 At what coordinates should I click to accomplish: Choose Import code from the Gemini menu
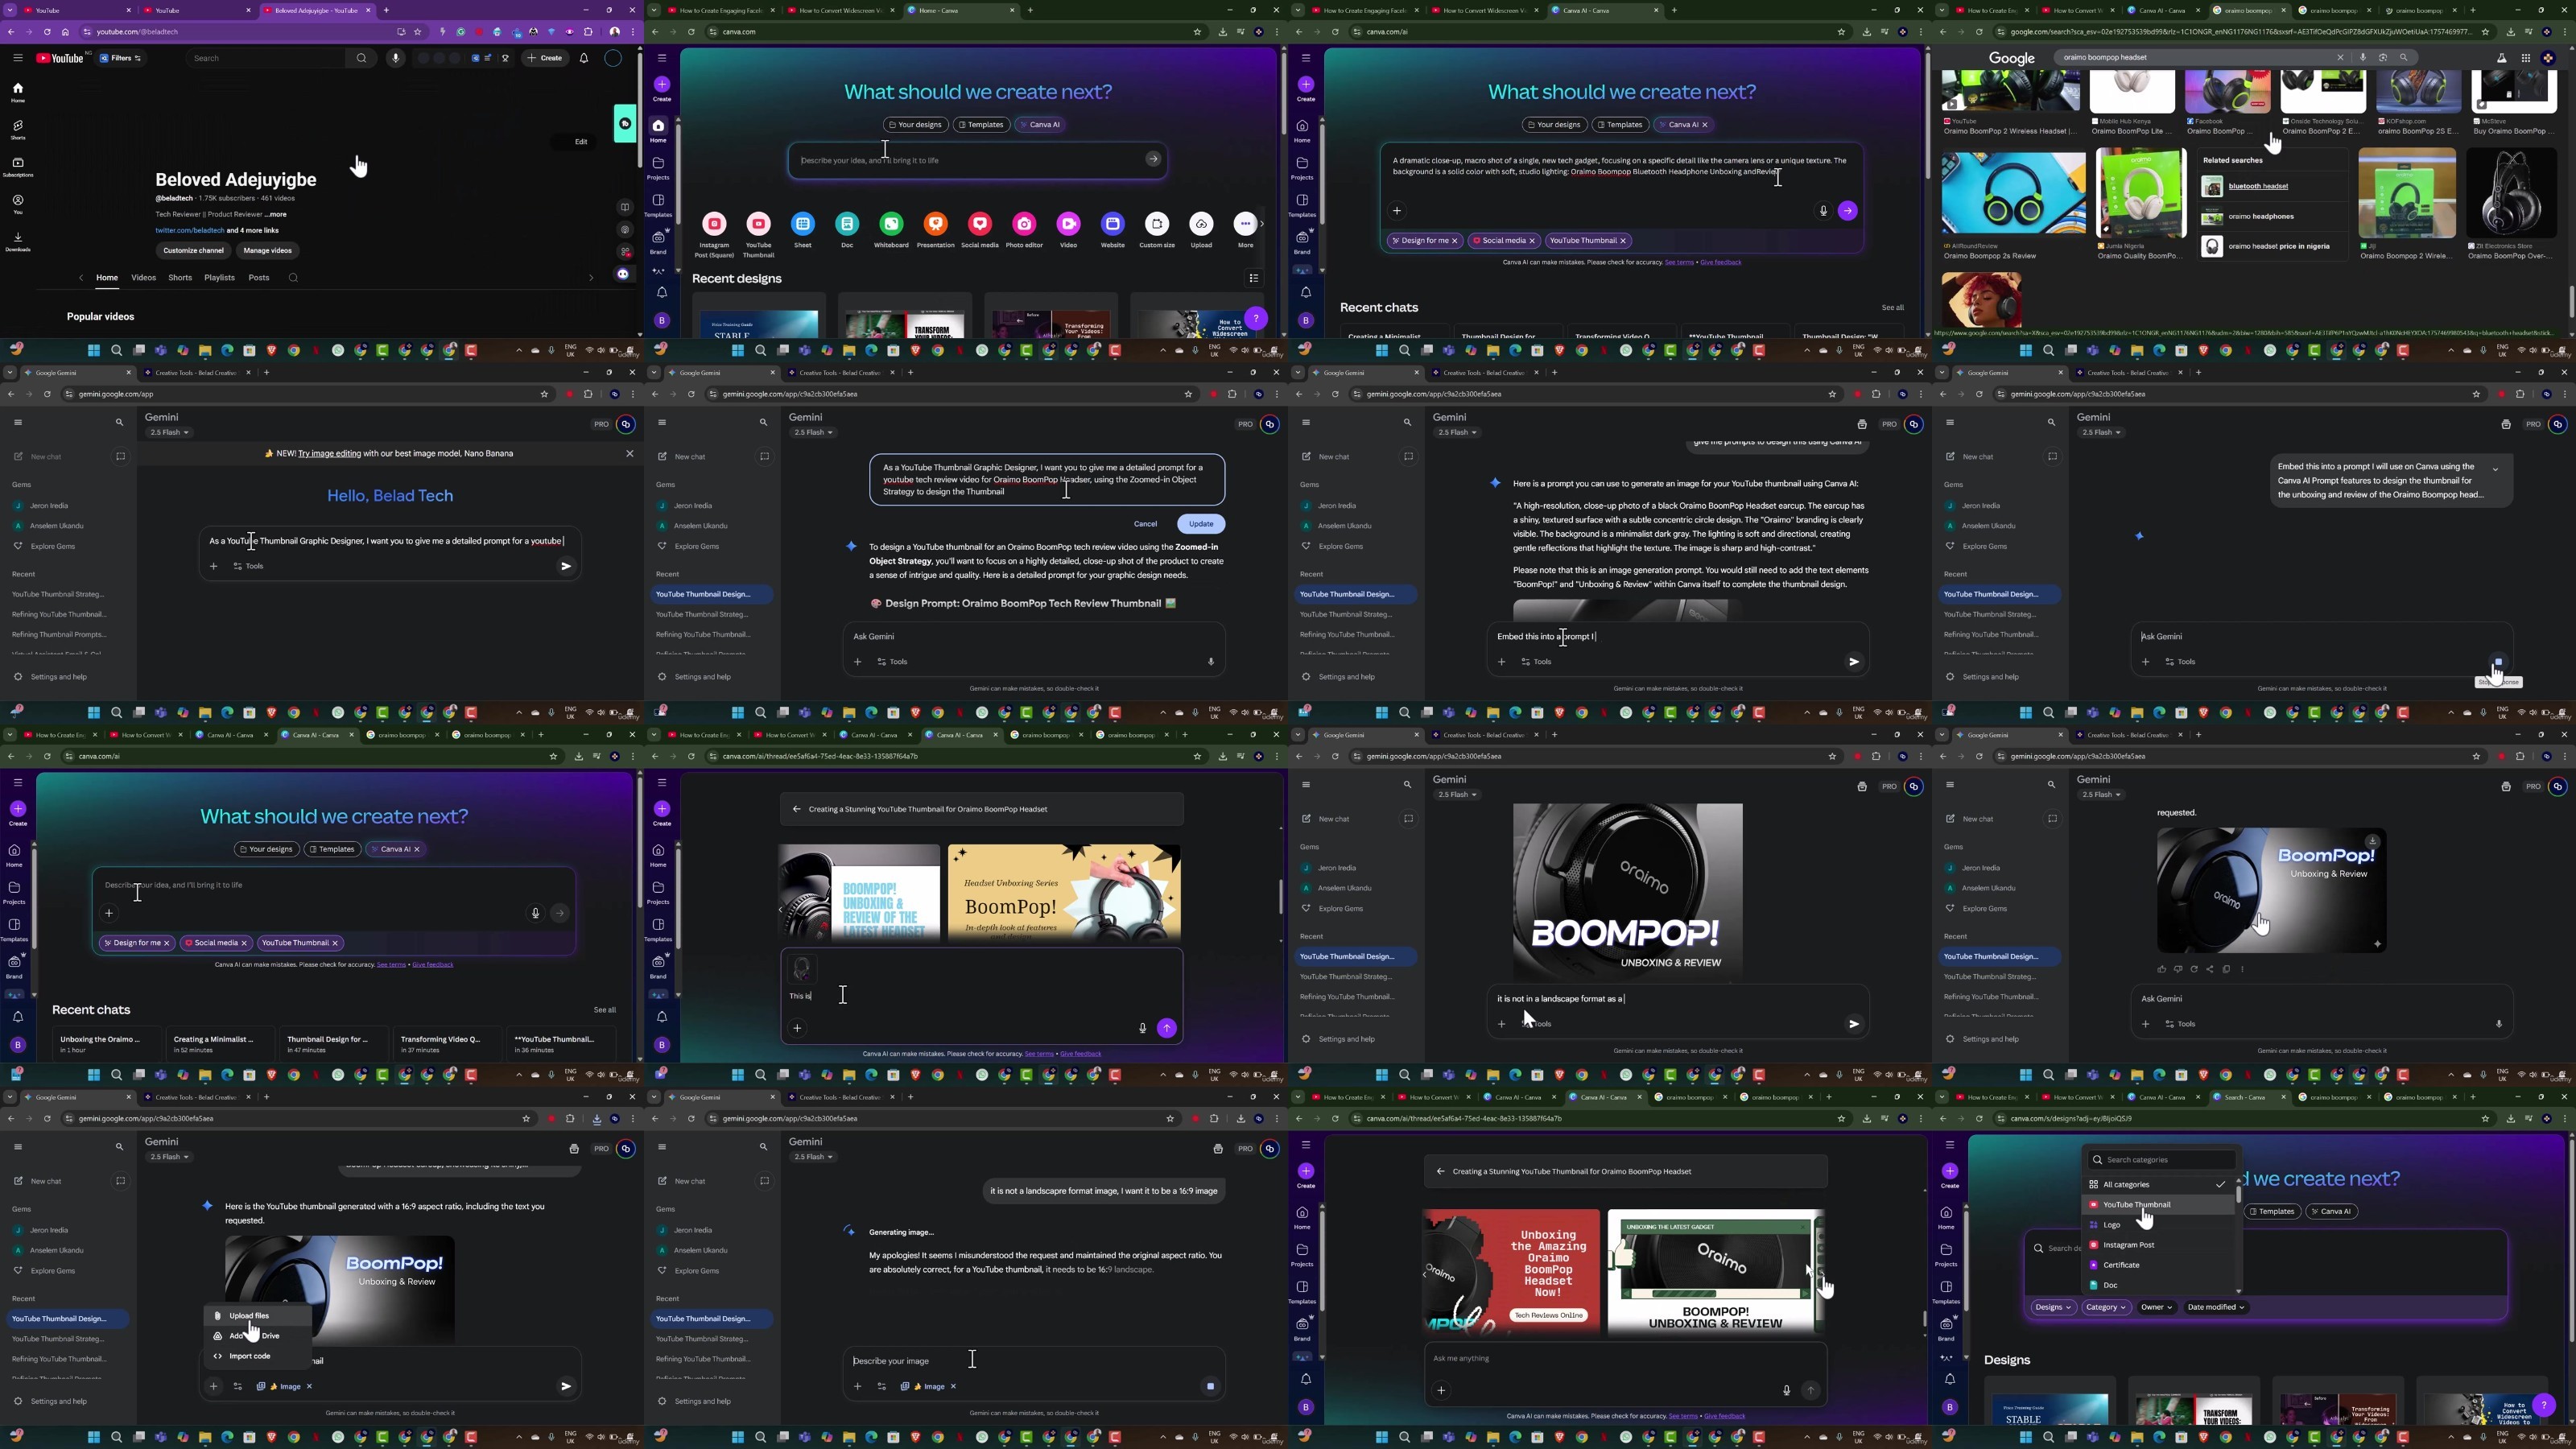tap(258, 1356)
